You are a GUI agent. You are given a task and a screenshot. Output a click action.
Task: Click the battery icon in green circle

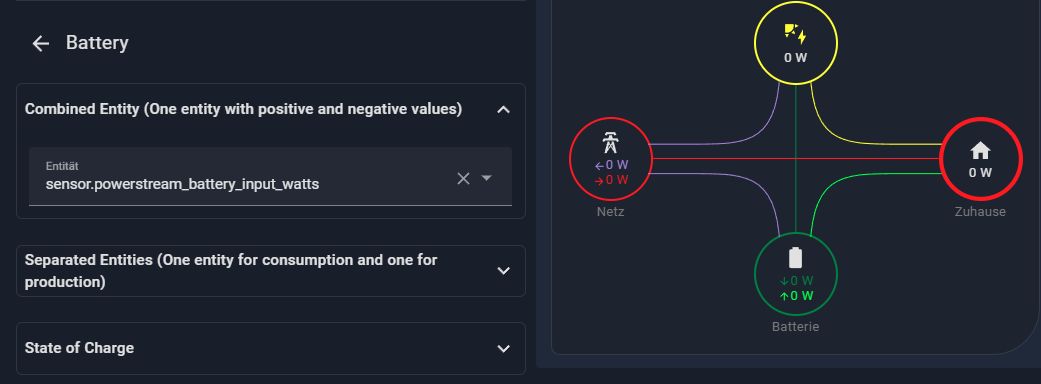pyautogui.click(x=795, y=258)
